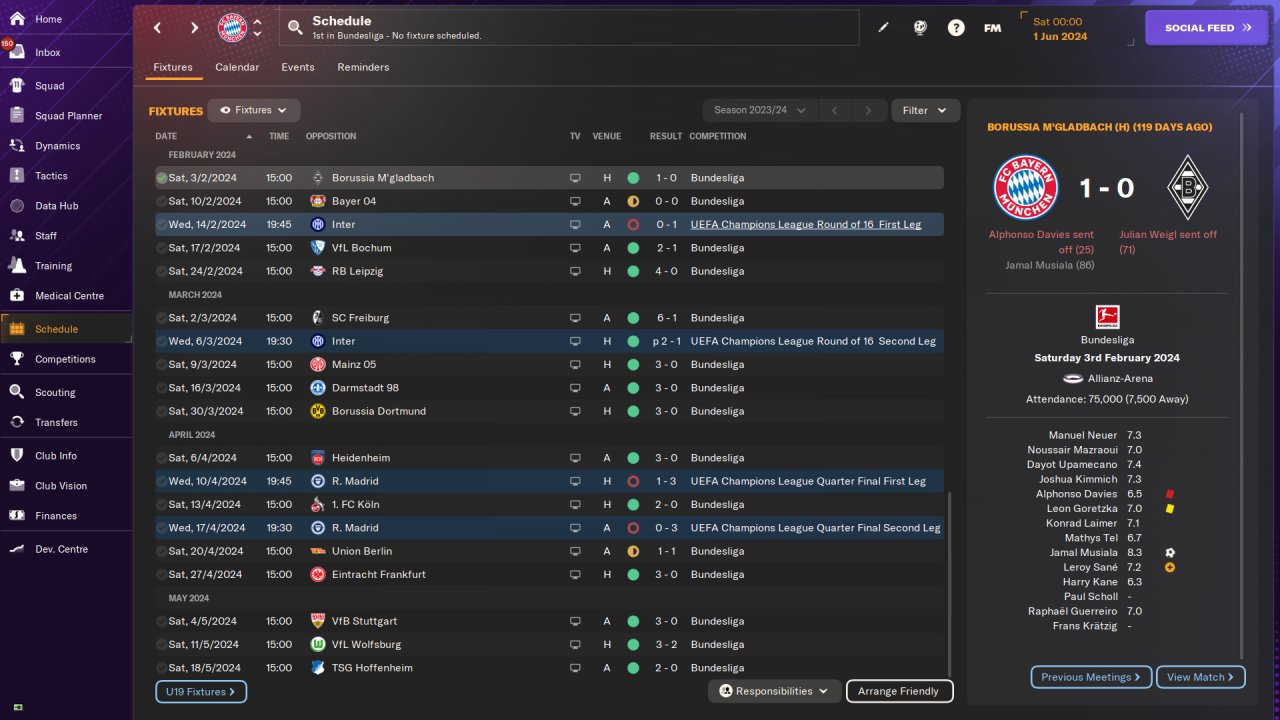Toggle the check circle for Sat, 24/2/2024 fixture

161,271
